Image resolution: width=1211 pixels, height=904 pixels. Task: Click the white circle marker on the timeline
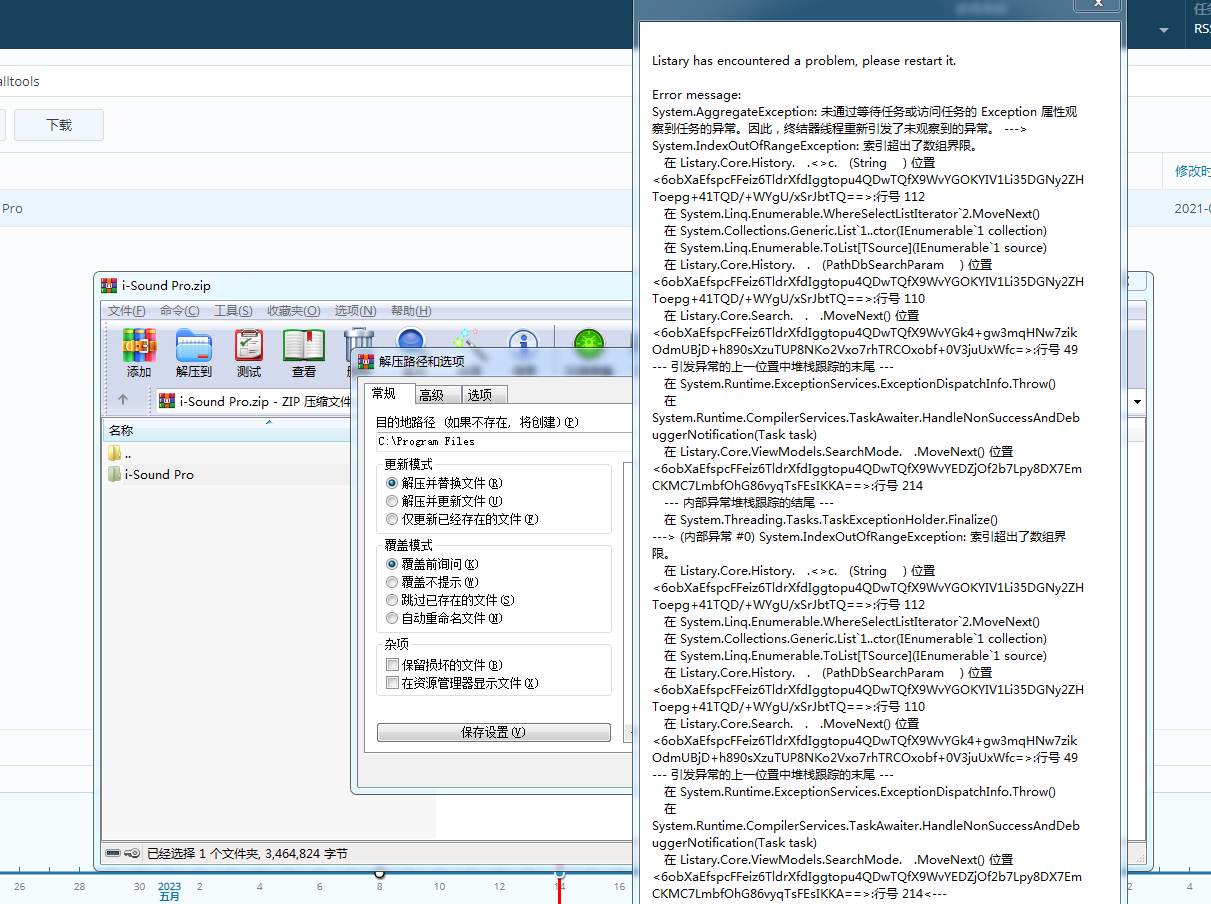click(x=379, y=873)
